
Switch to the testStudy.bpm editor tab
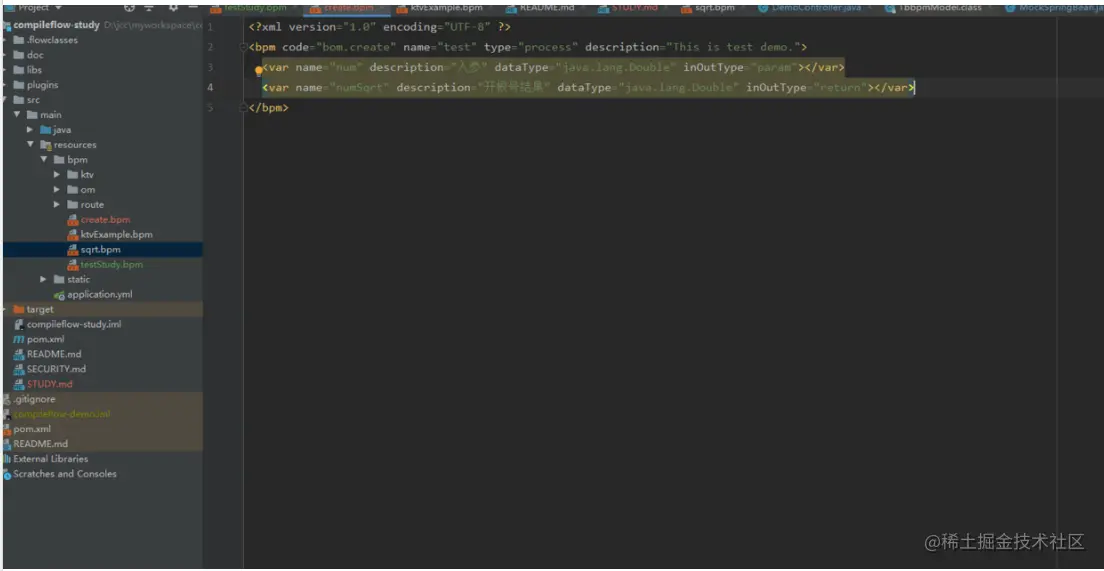coord(255,8)
